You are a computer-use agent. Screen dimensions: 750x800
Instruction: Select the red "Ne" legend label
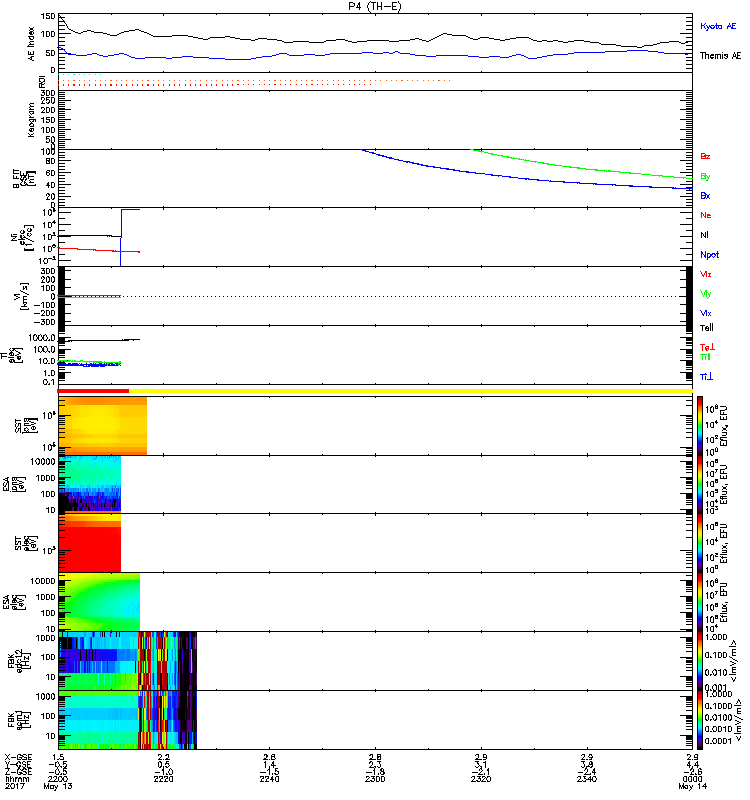[706, 215]
